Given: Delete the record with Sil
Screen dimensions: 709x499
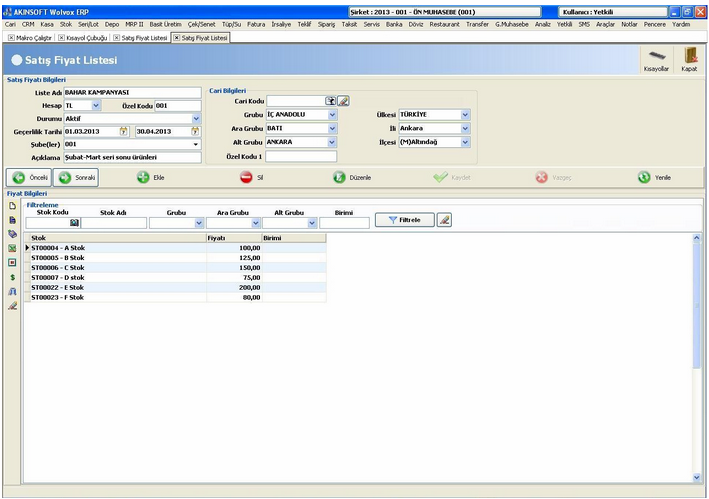Looking at the screenshot, I should point(251,178).
